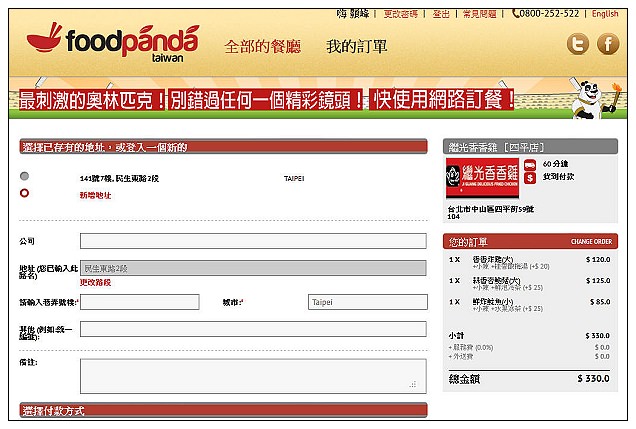This screenshot has height=429, width=636.
Task: Open the Facebook social icon
Action: [x=608, y=44]
